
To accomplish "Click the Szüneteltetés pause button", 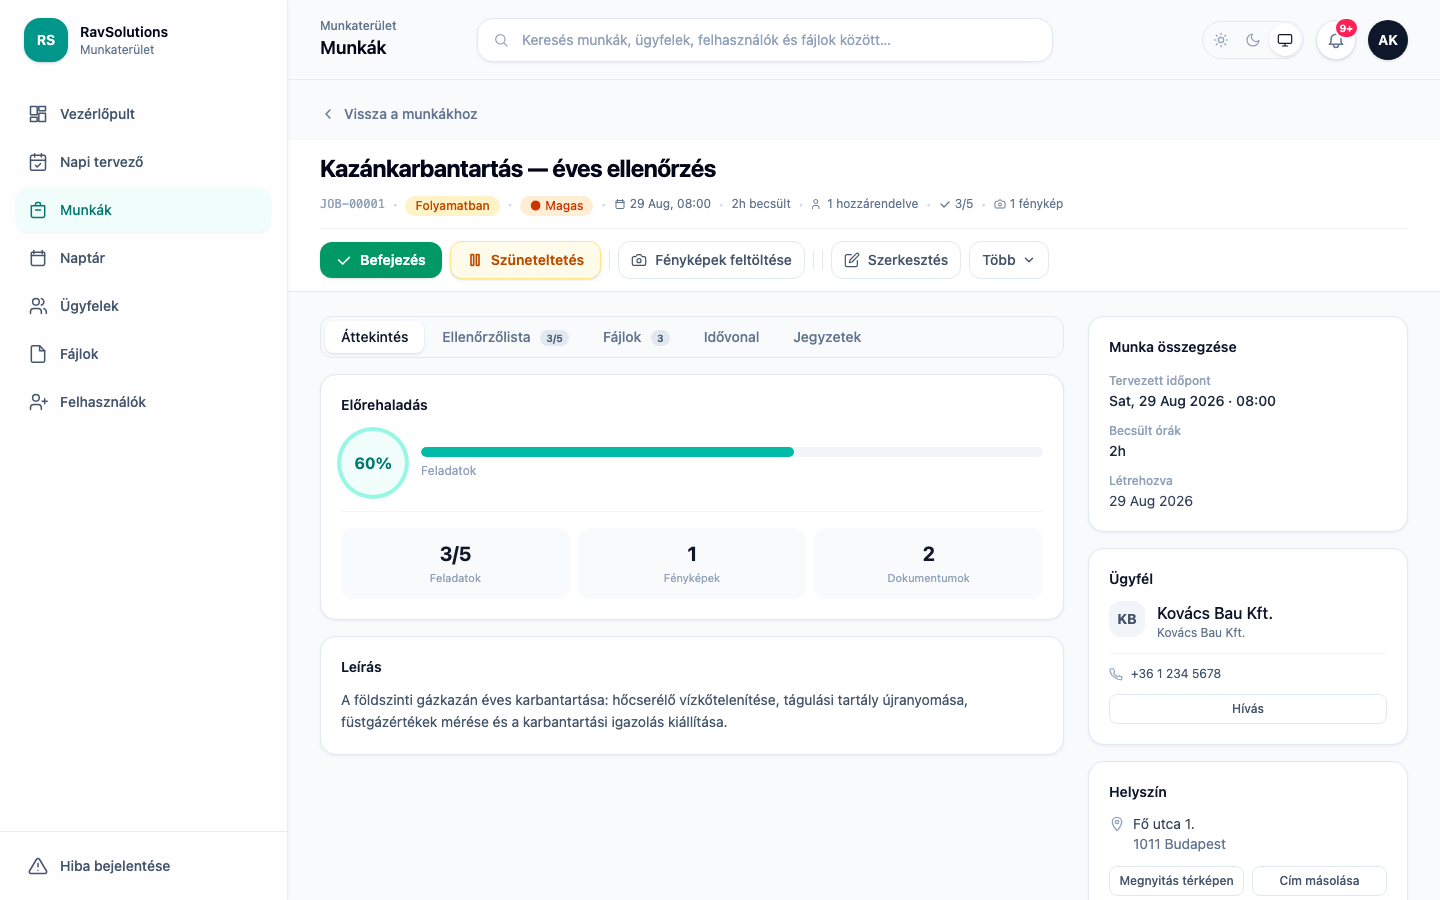I will click(526, 260).
